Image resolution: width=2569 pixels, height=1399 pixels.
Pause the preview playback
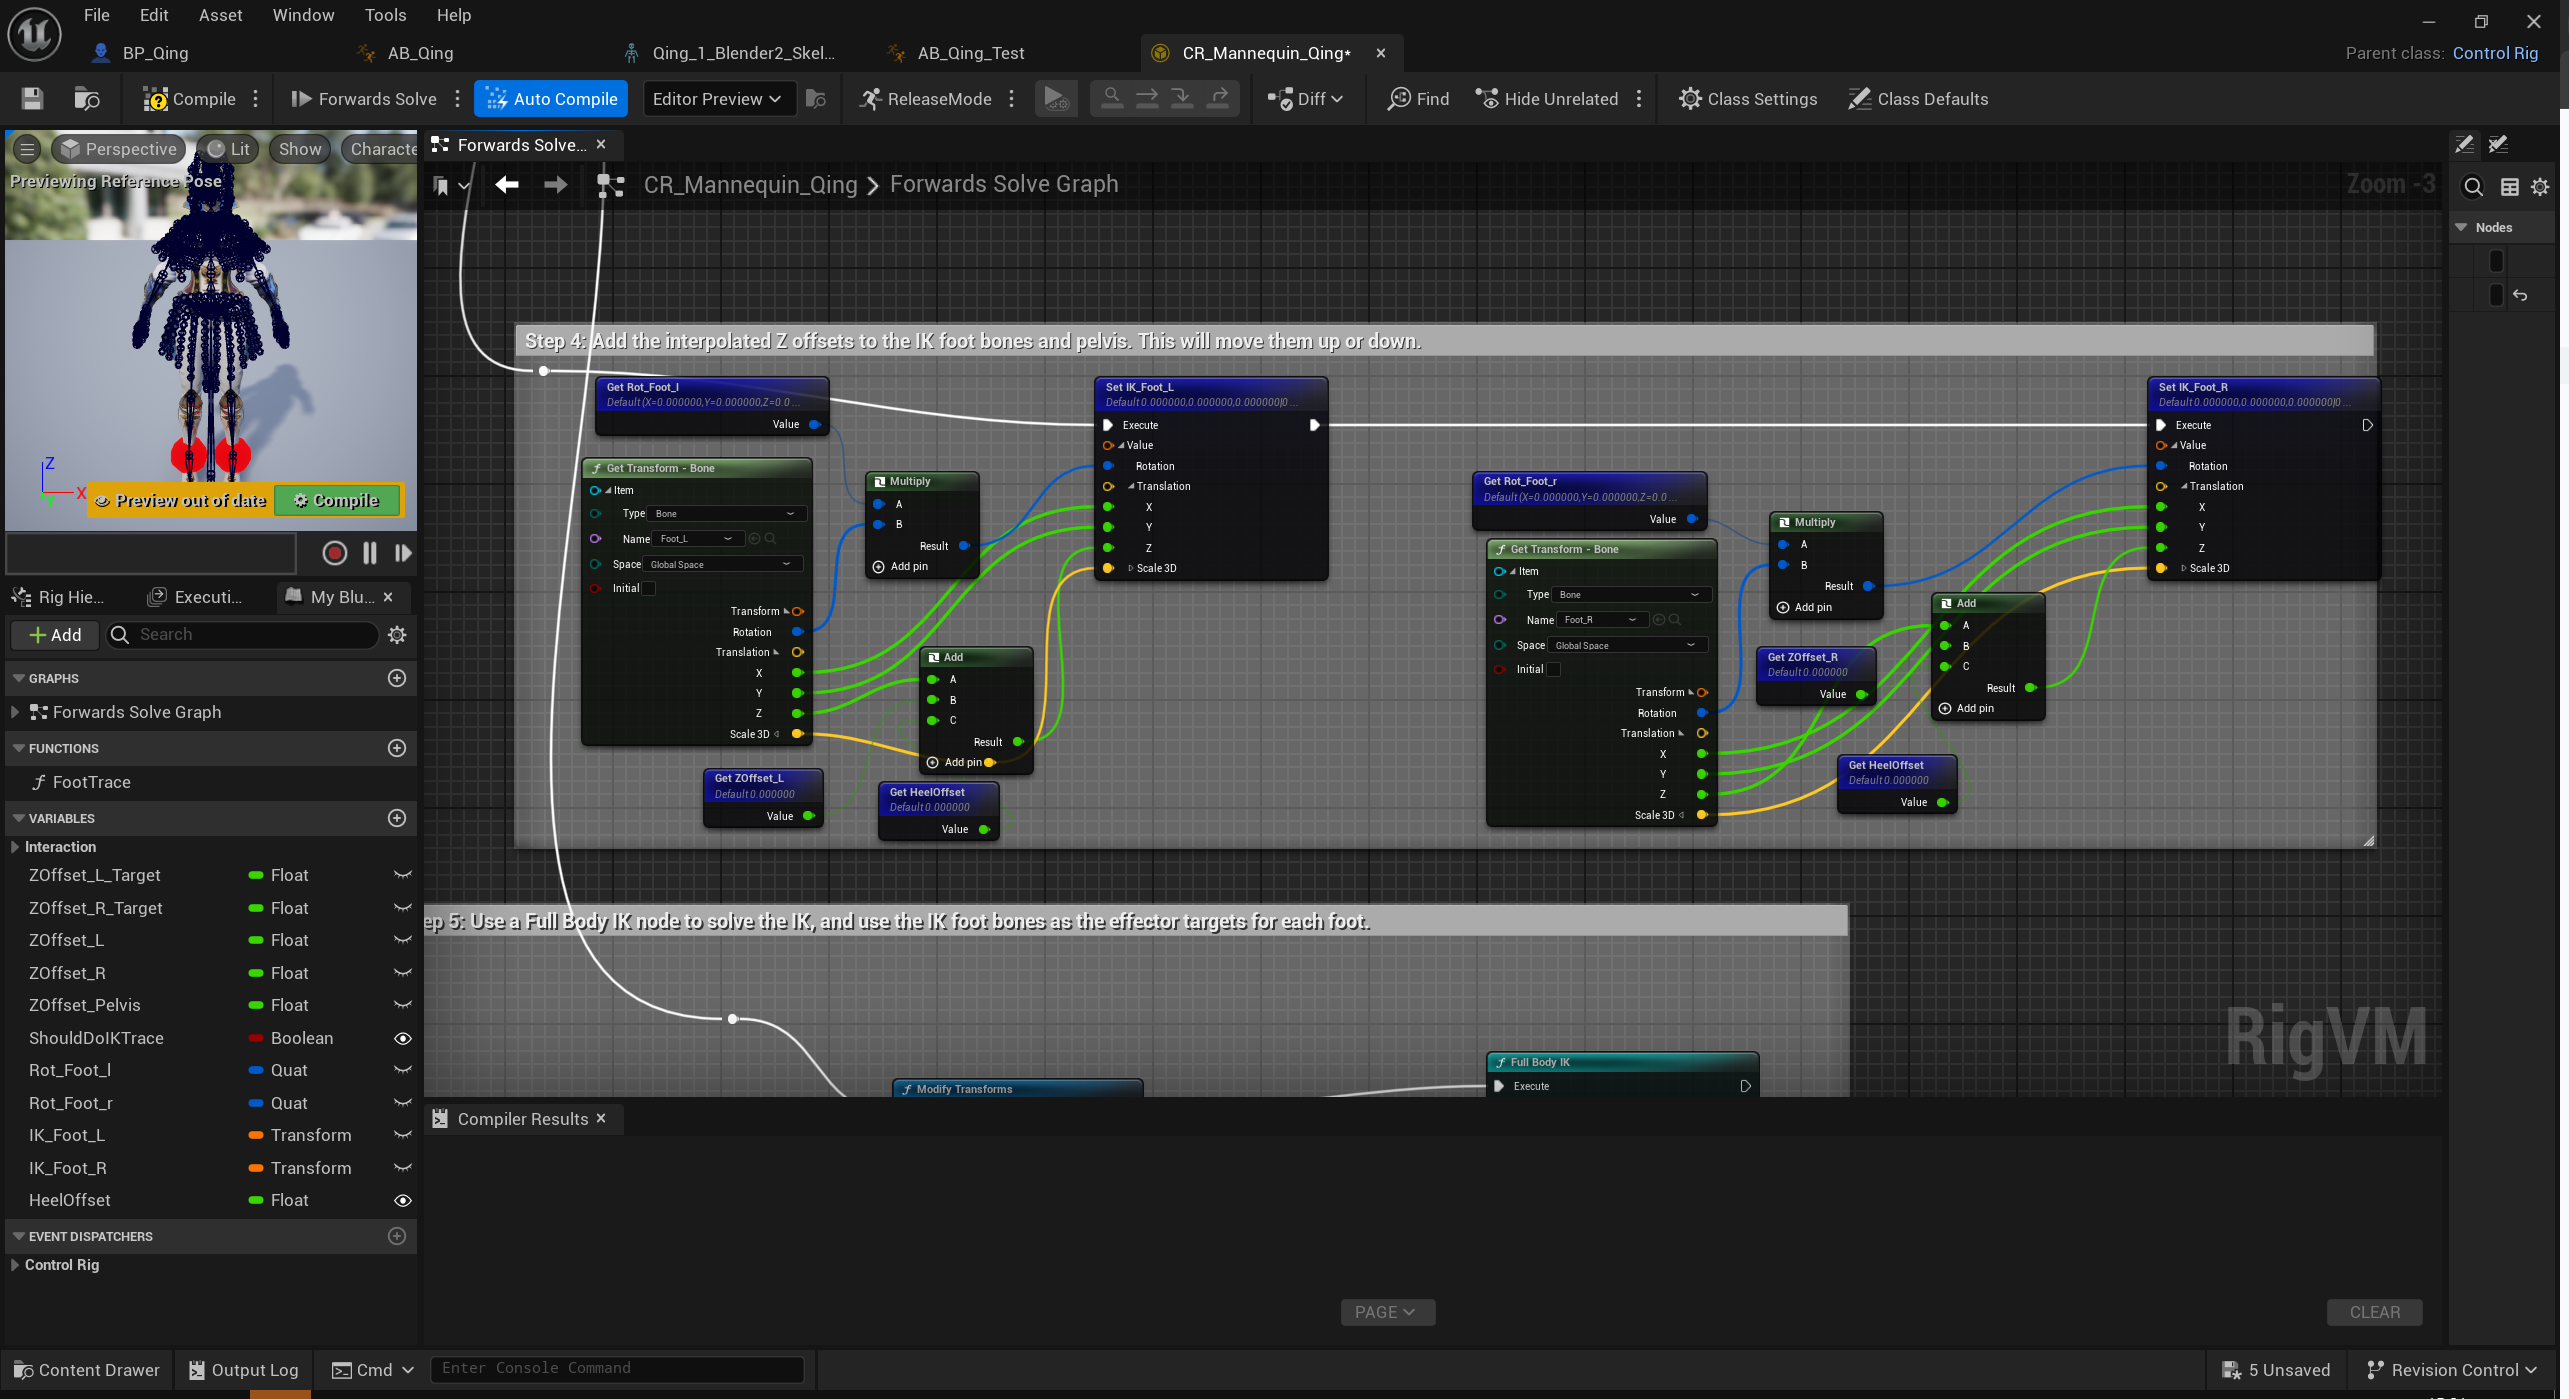[369, 553]
